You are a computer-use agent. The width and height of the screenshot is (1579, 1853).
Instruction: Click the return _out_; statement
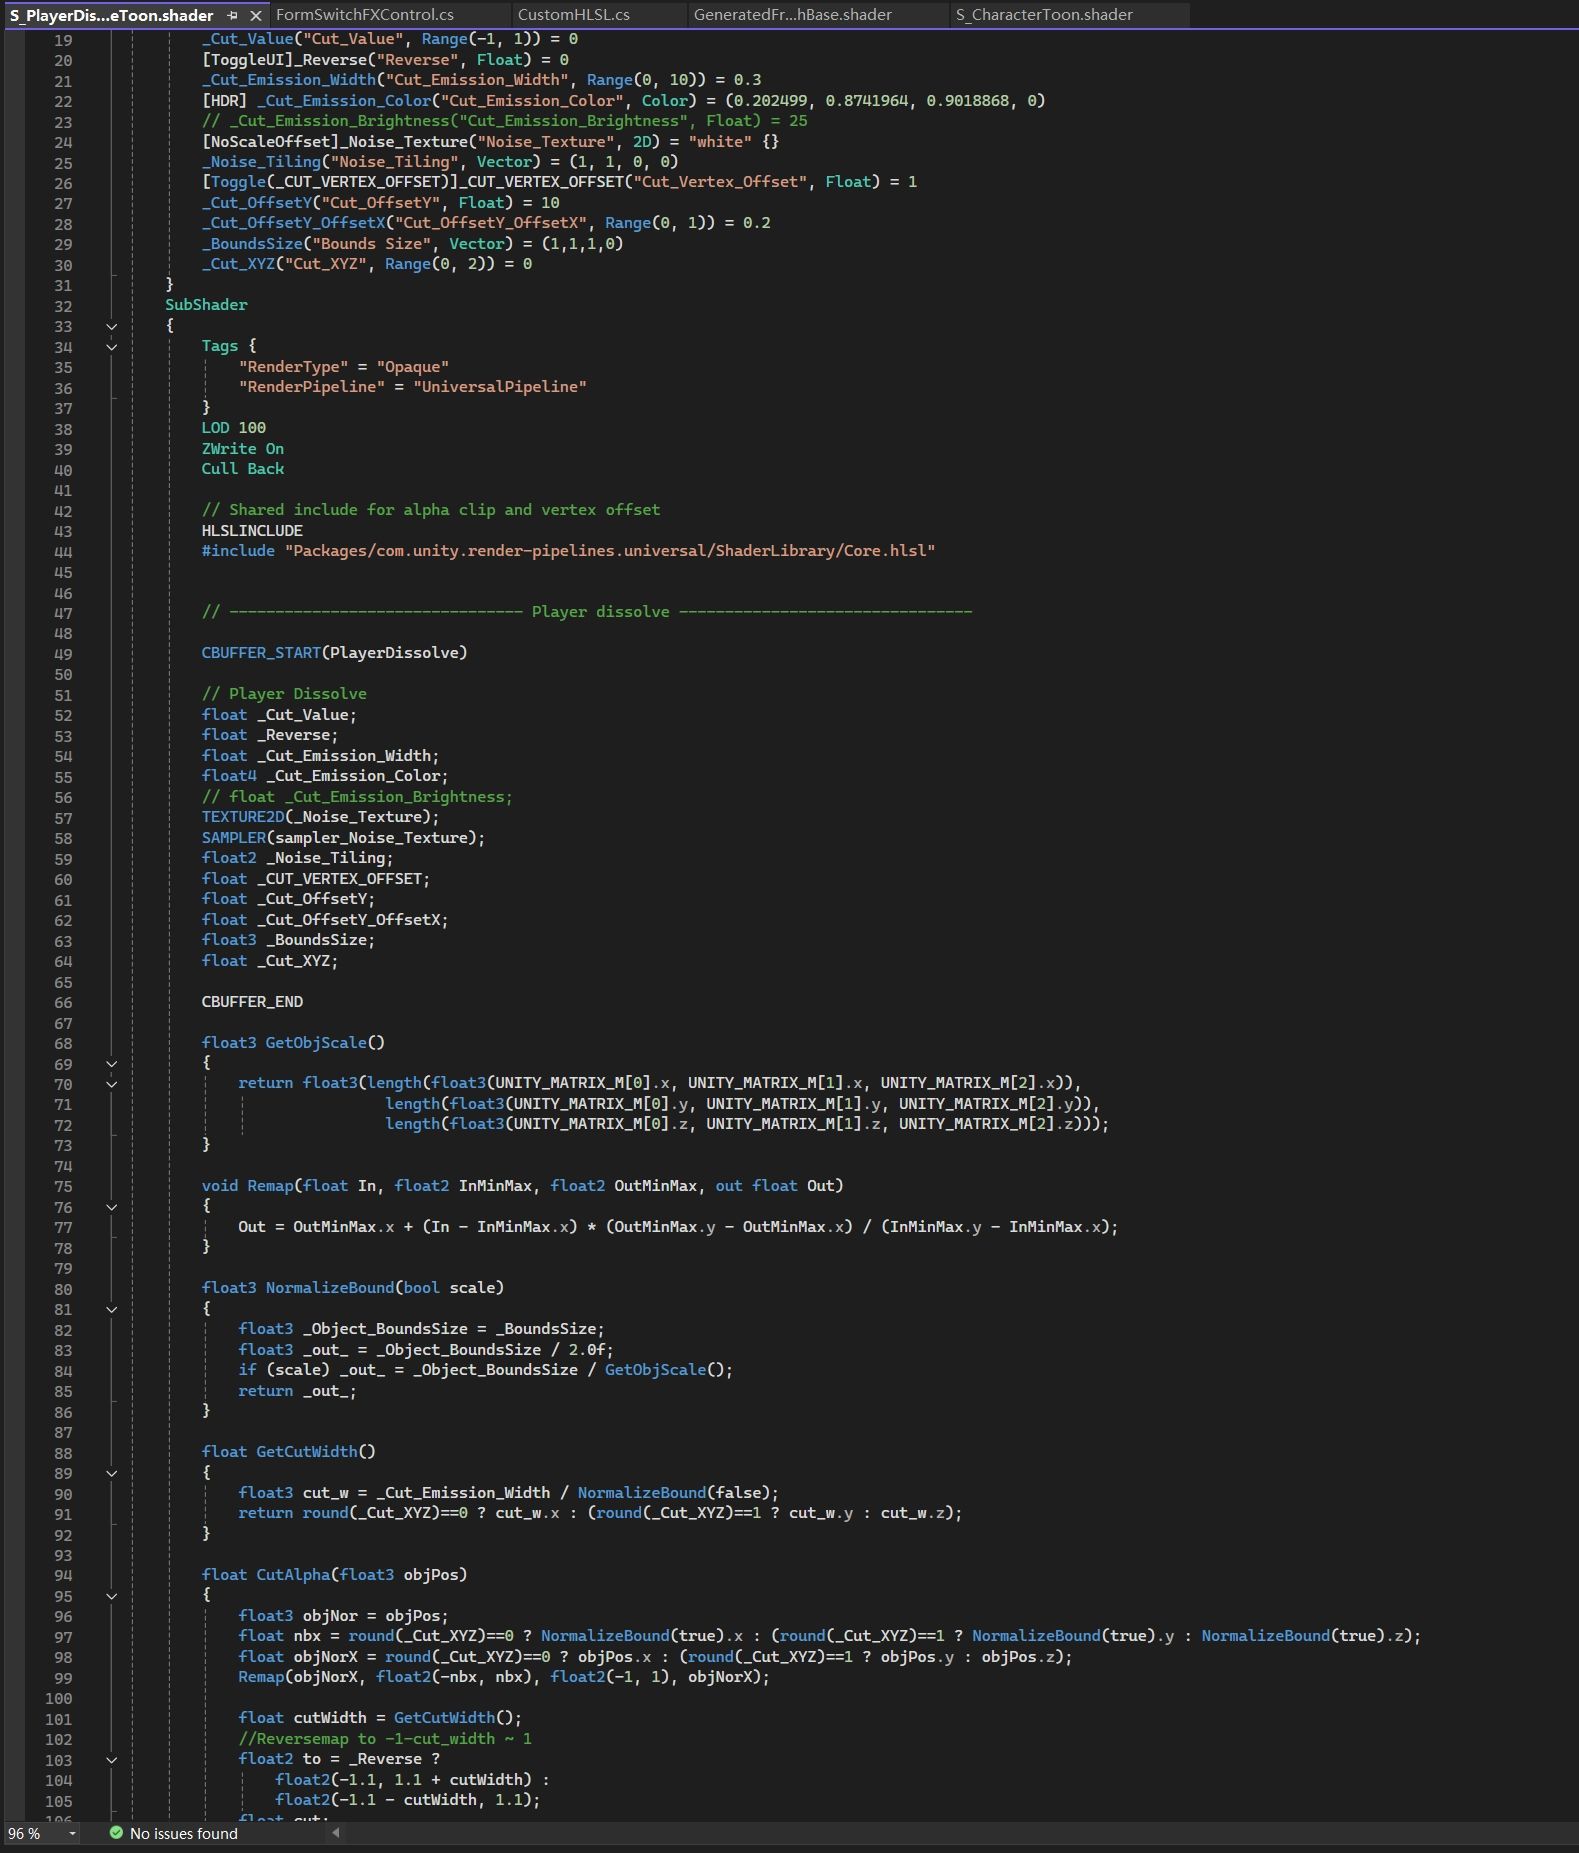[297, 1390]
